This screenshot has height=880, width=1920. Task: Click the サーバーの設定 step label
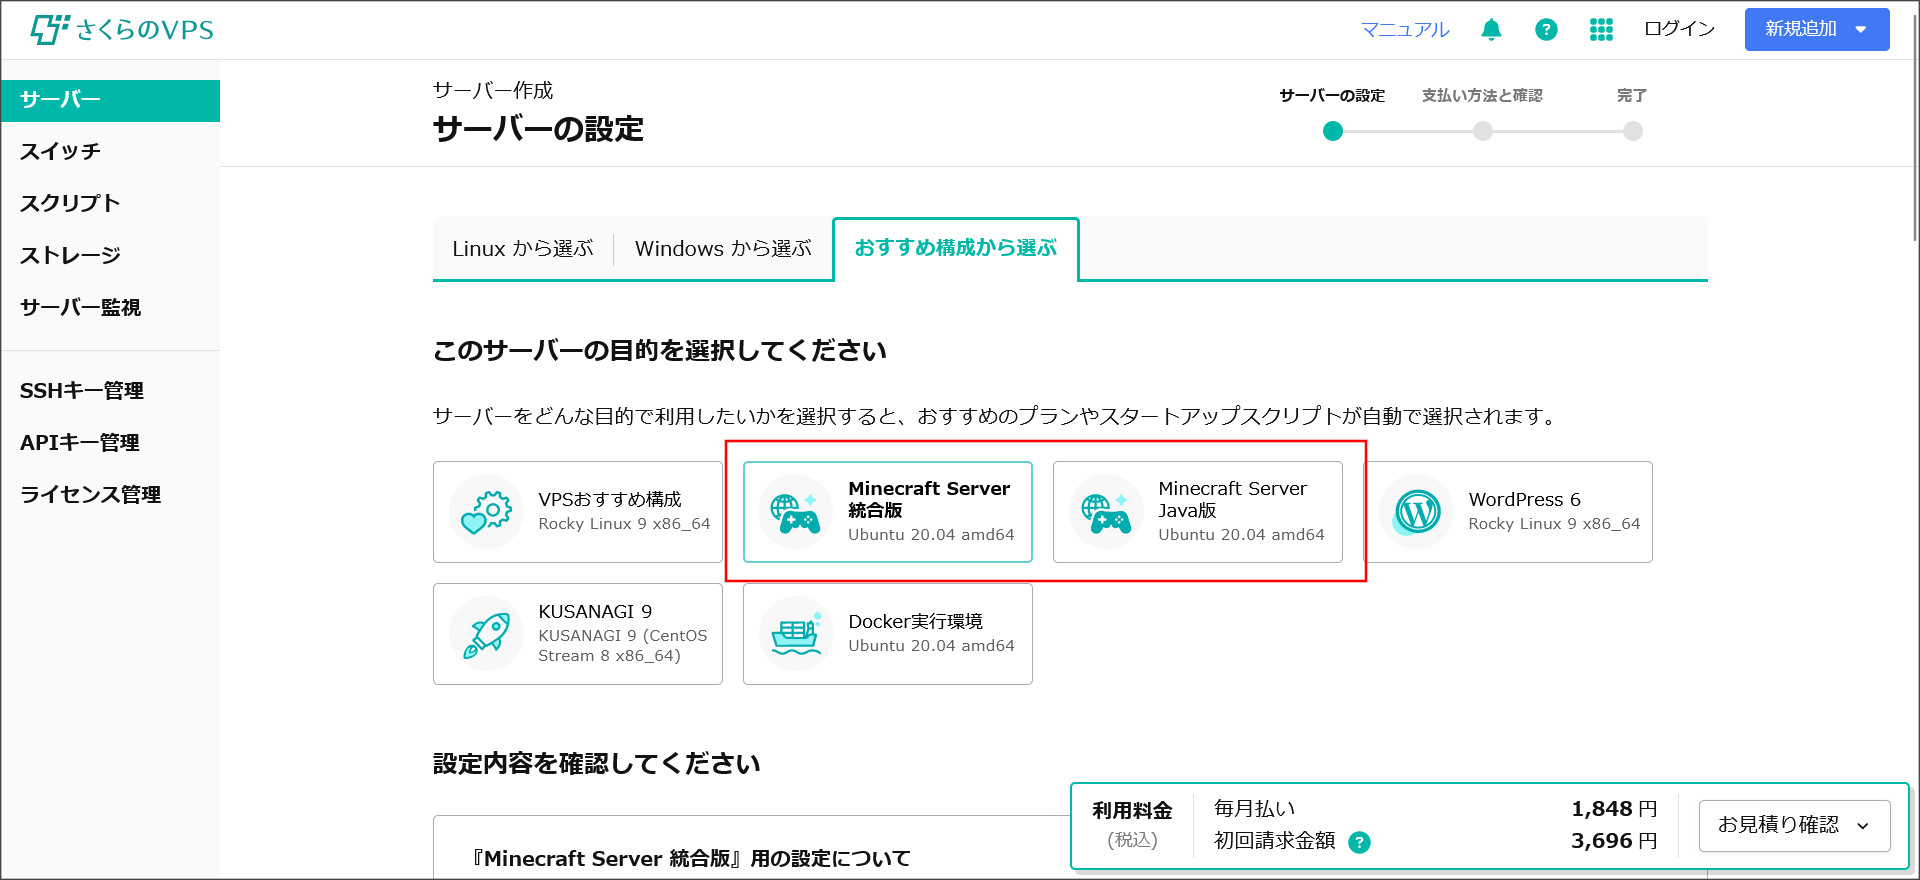[x=1332, y=95]
